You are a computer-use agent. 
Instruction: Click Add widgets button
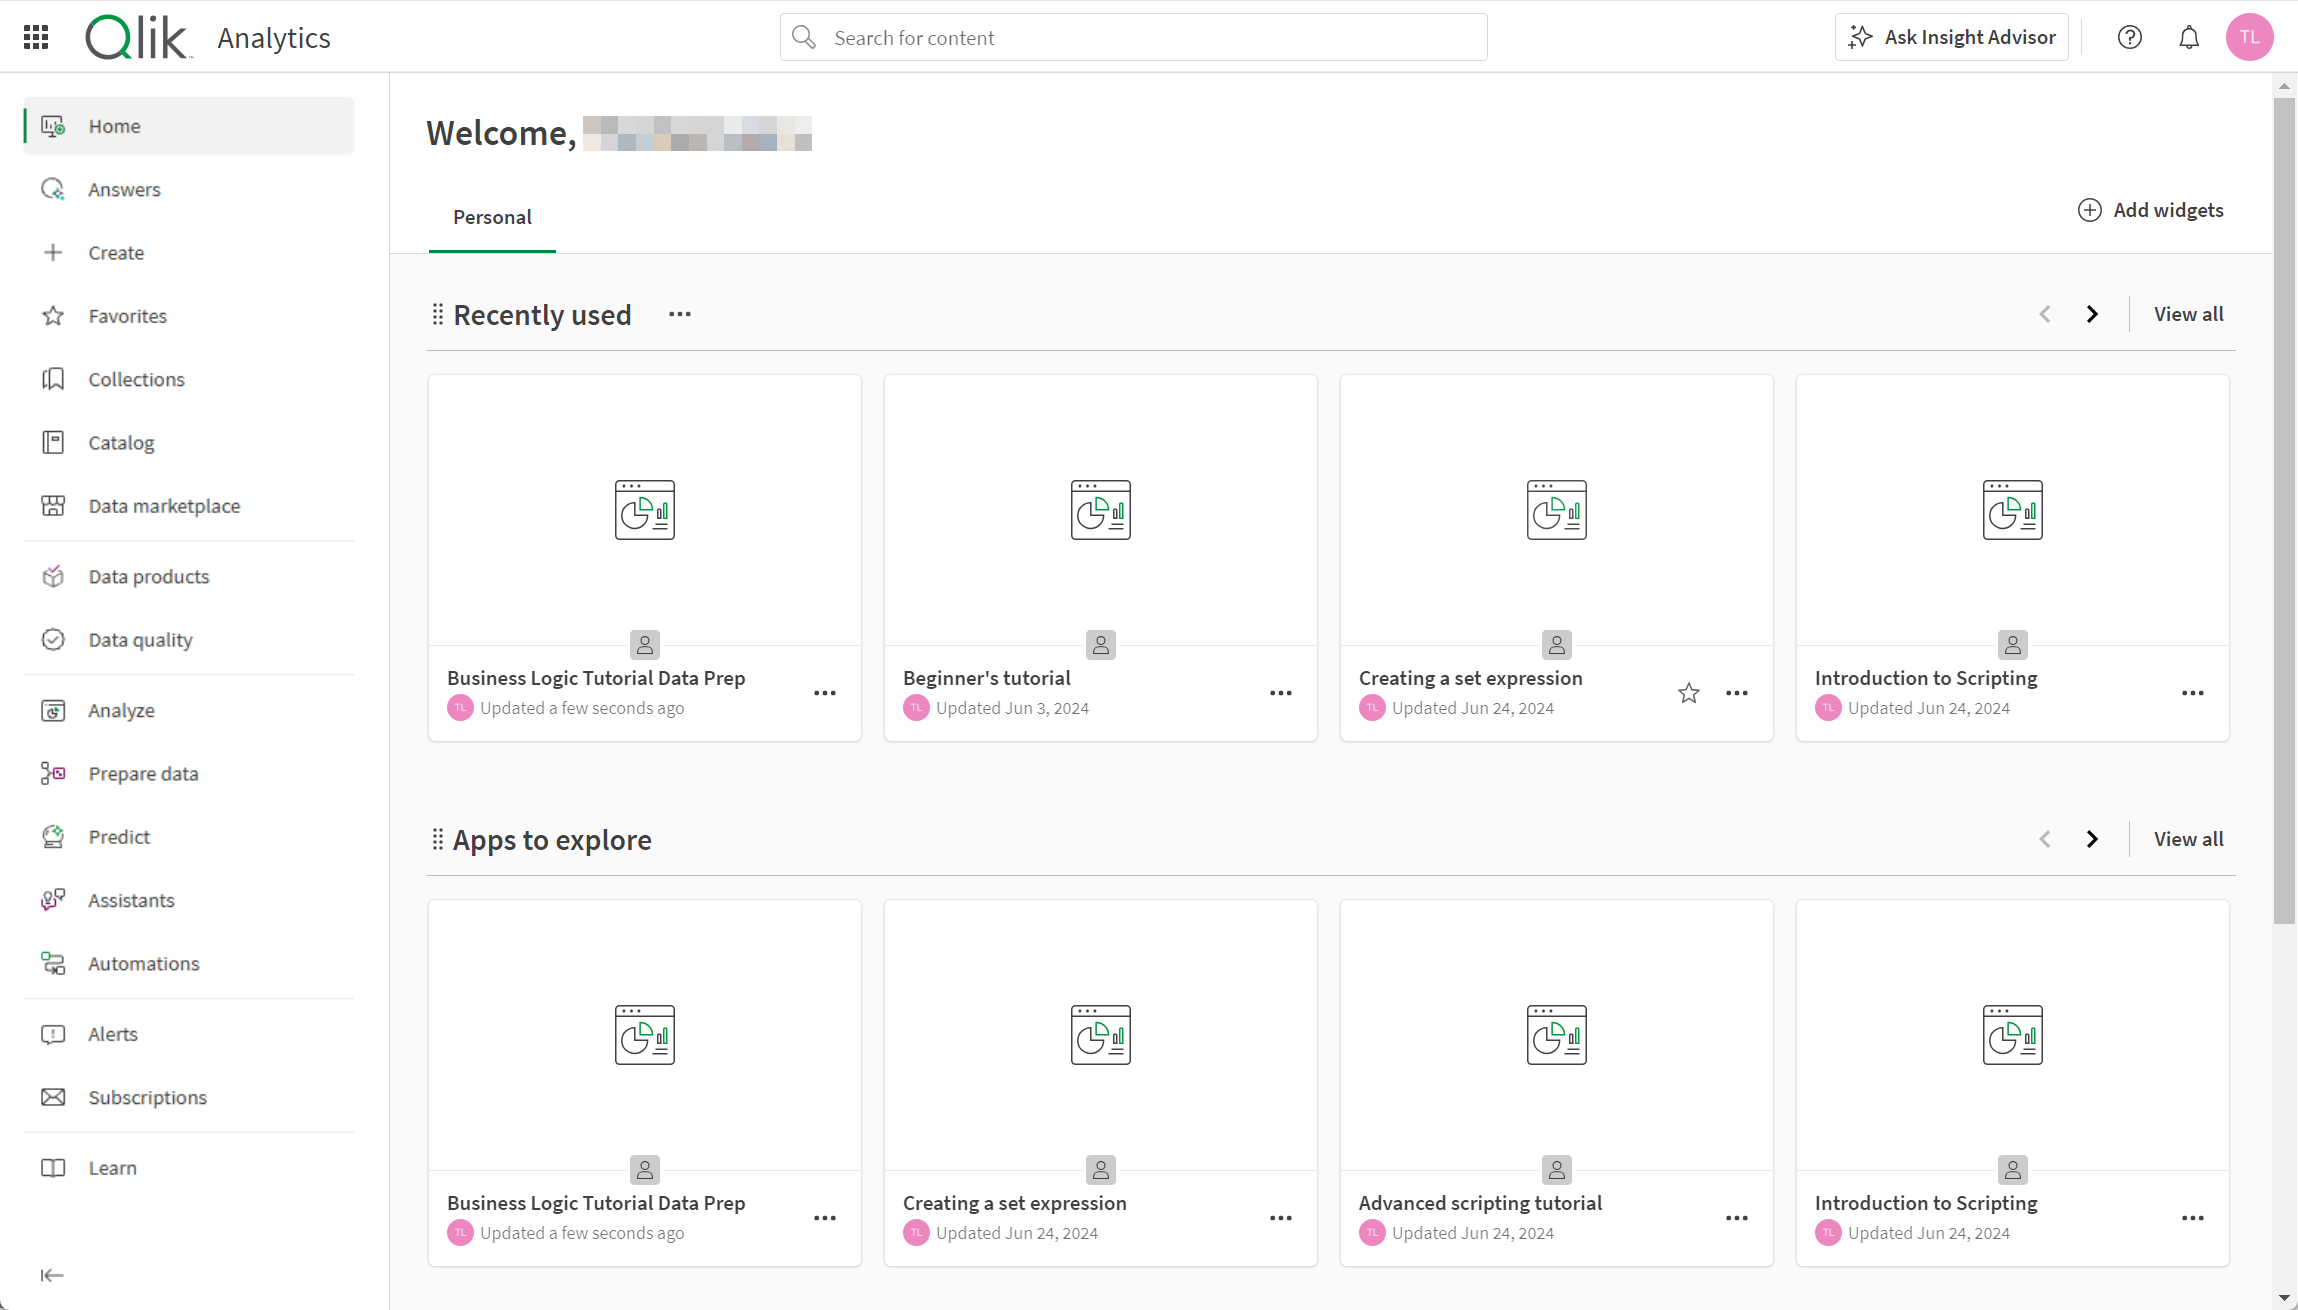point(2151,210)
